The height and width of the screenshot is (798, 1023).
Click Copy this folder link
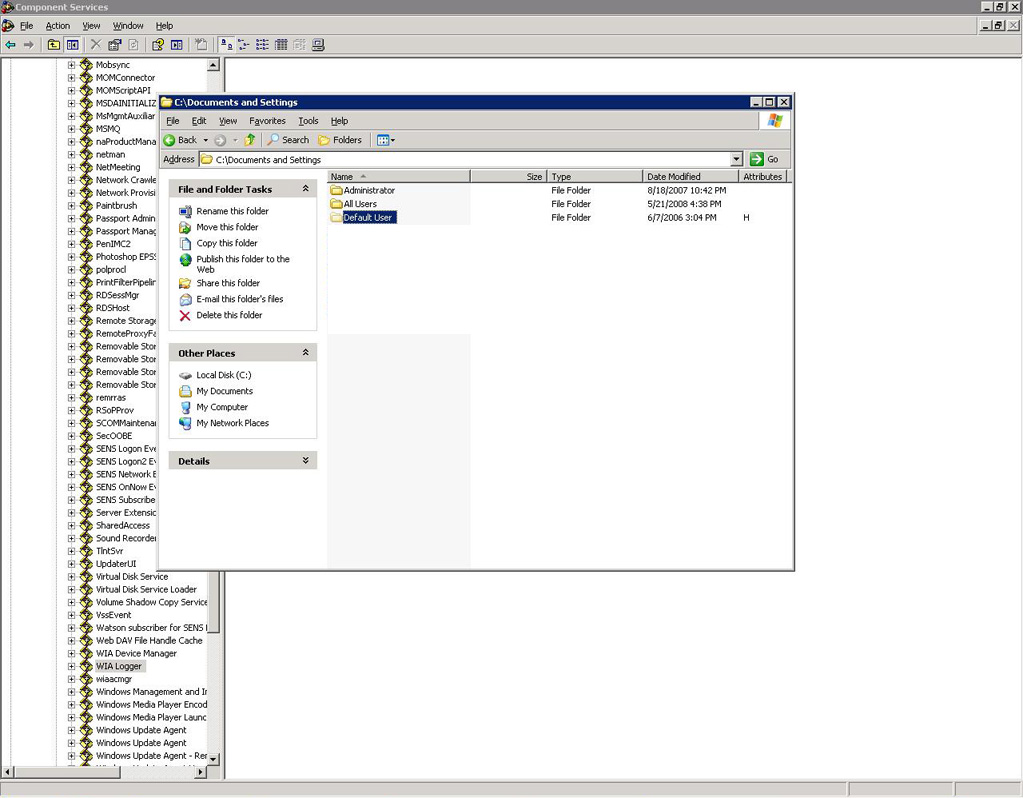coord(227,243)
